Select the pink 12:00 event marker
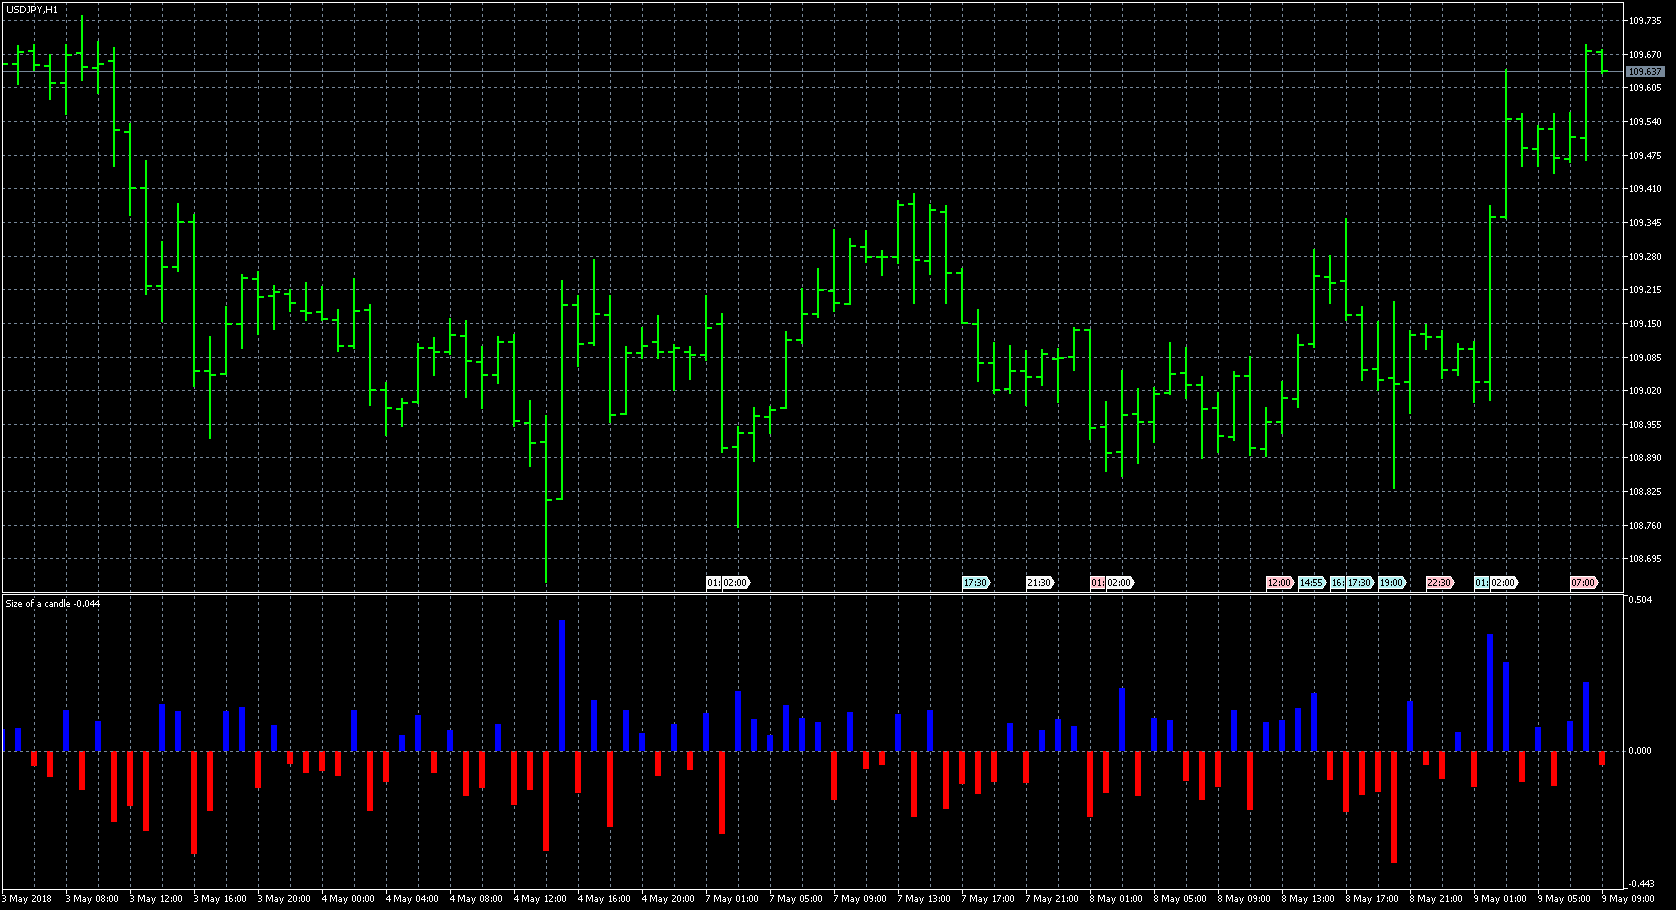The image size is (1676, 910). pyautogui.click(x=1279, y=583)
